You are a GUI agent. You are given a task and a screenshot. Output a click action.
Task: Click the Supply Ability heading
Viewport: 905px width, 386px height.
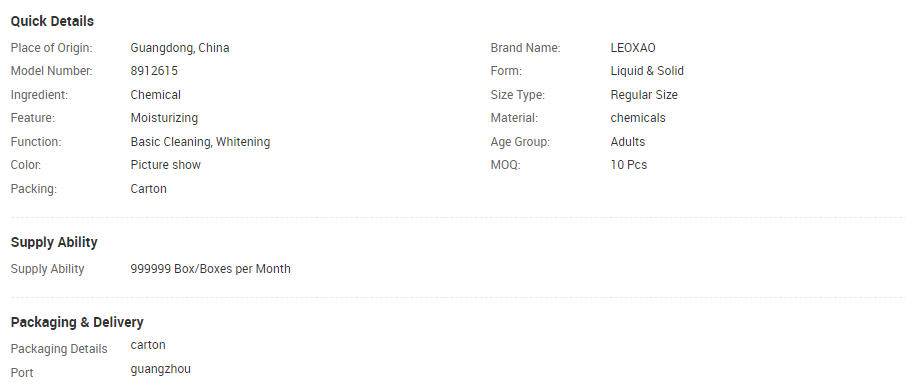click(54, 242)
